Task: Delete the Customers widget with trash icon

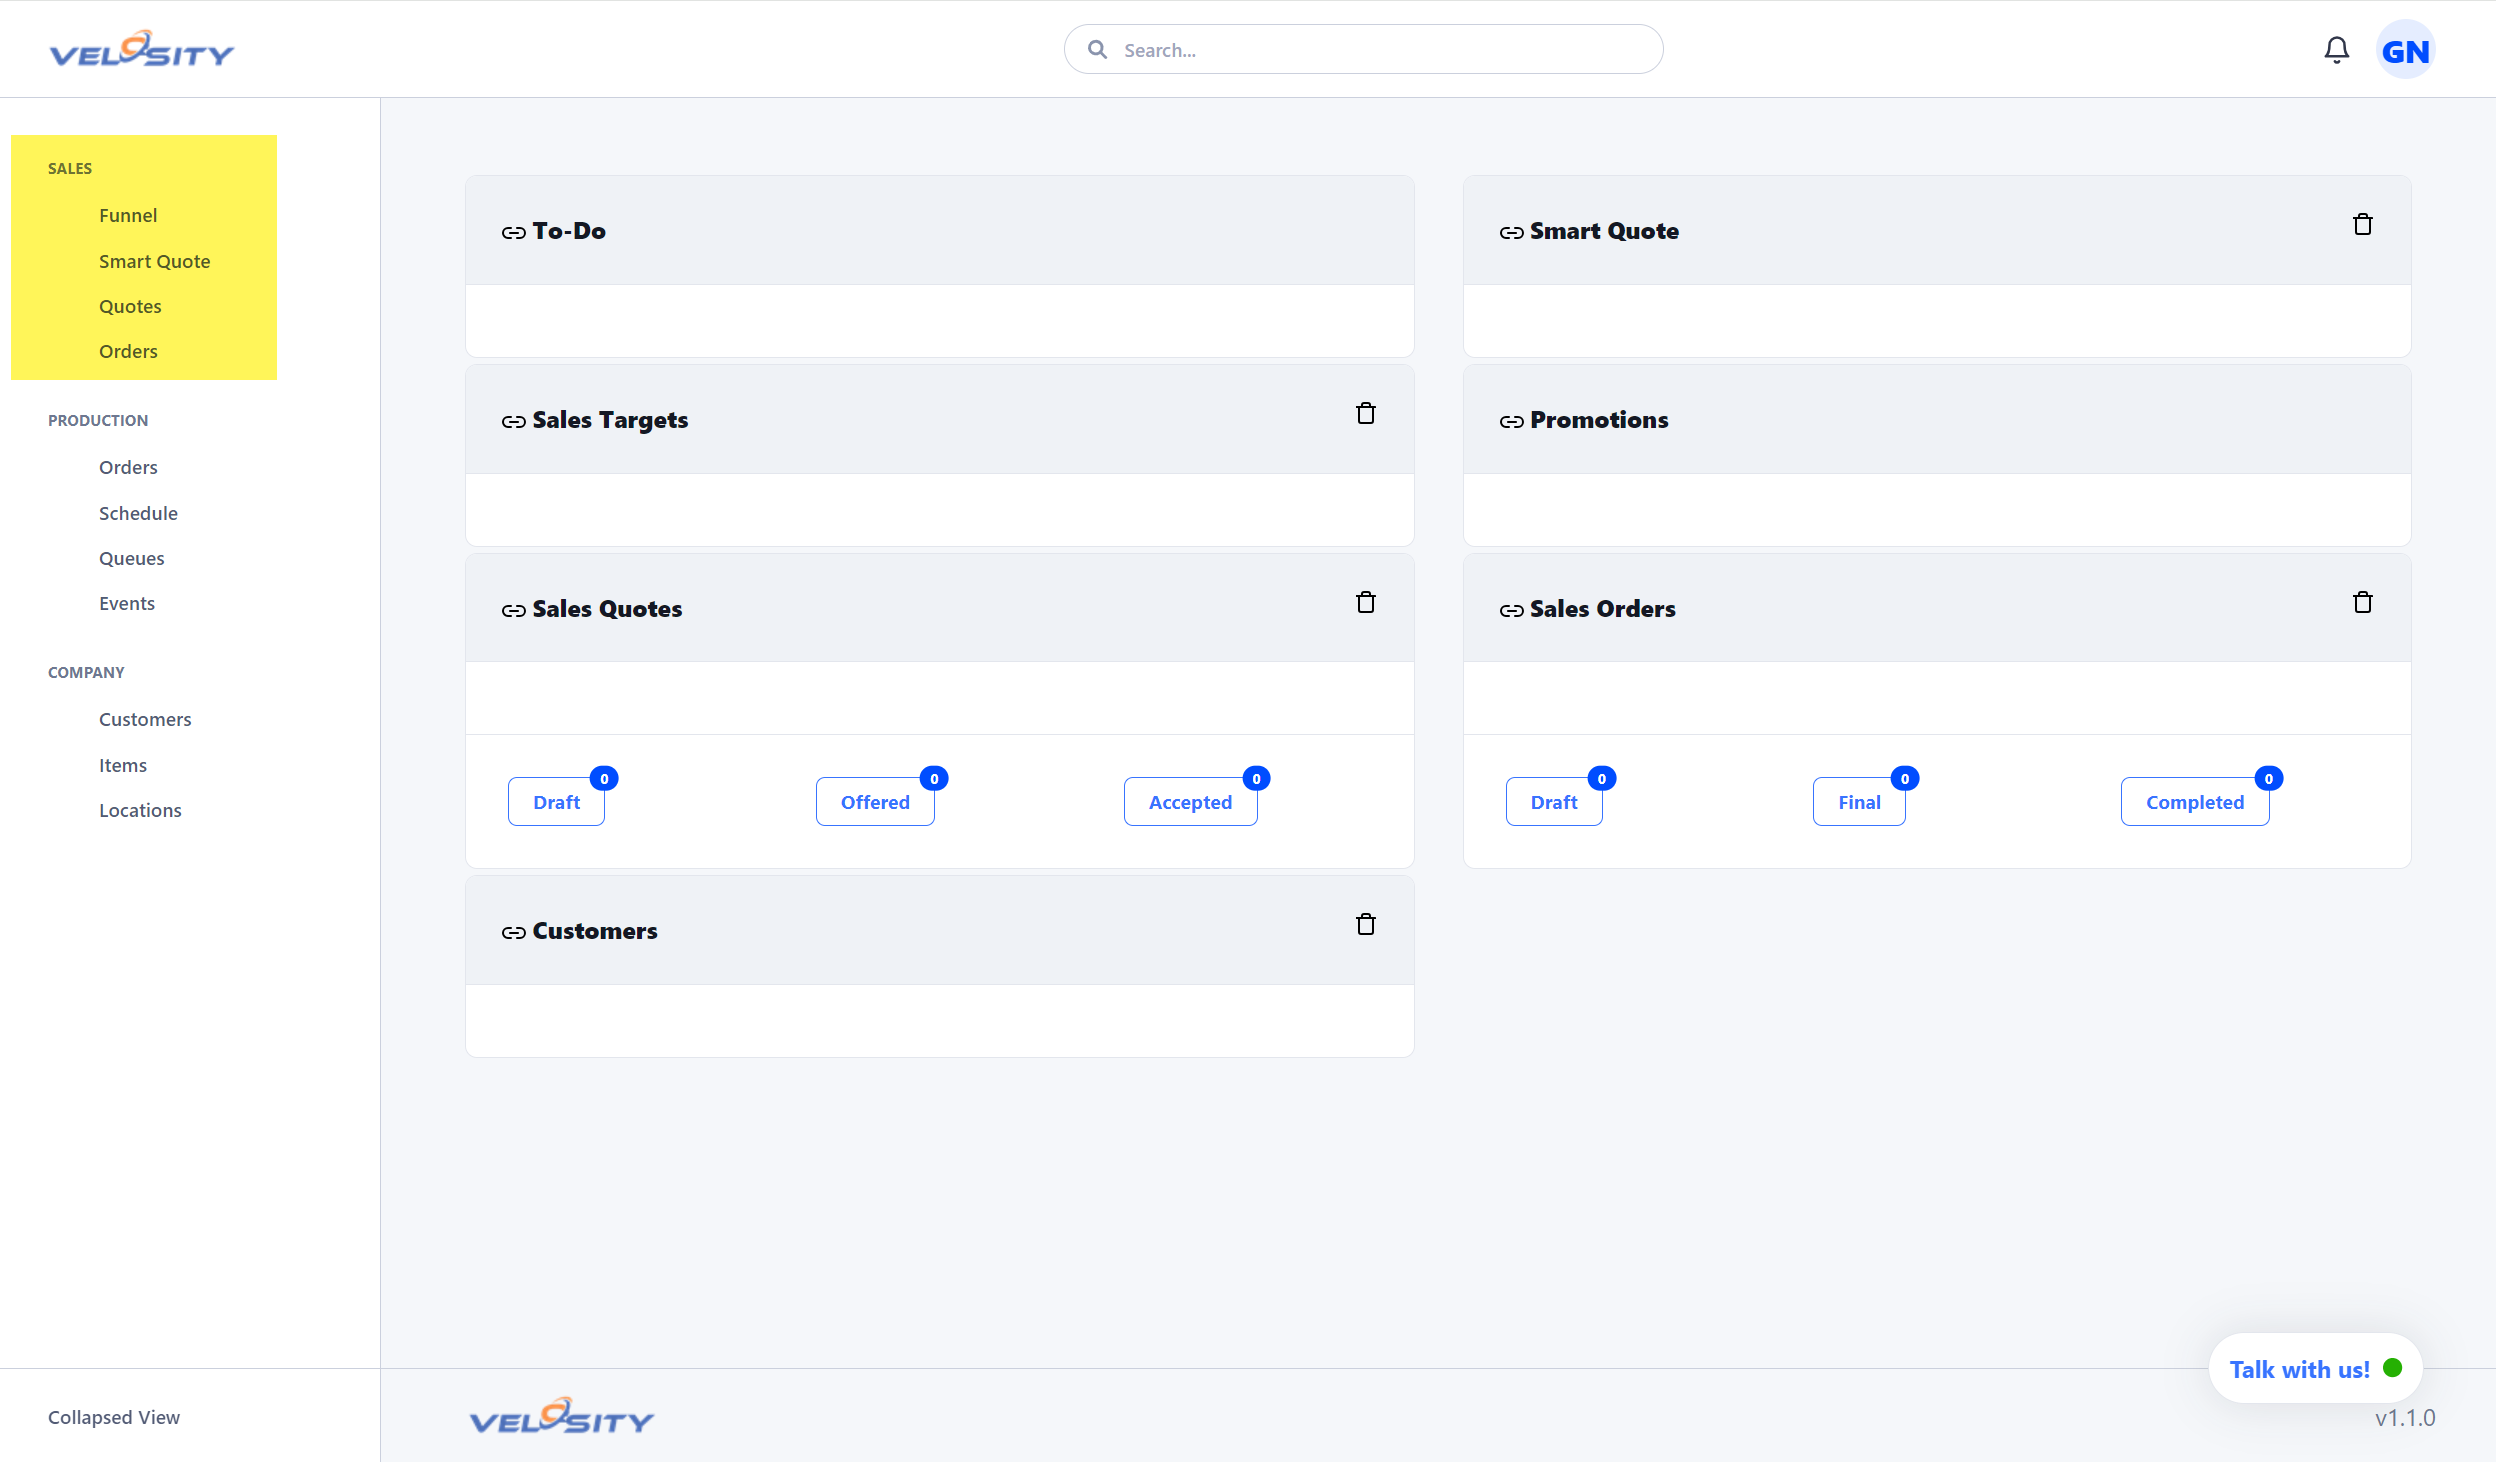Action: tap(1365, 924)
